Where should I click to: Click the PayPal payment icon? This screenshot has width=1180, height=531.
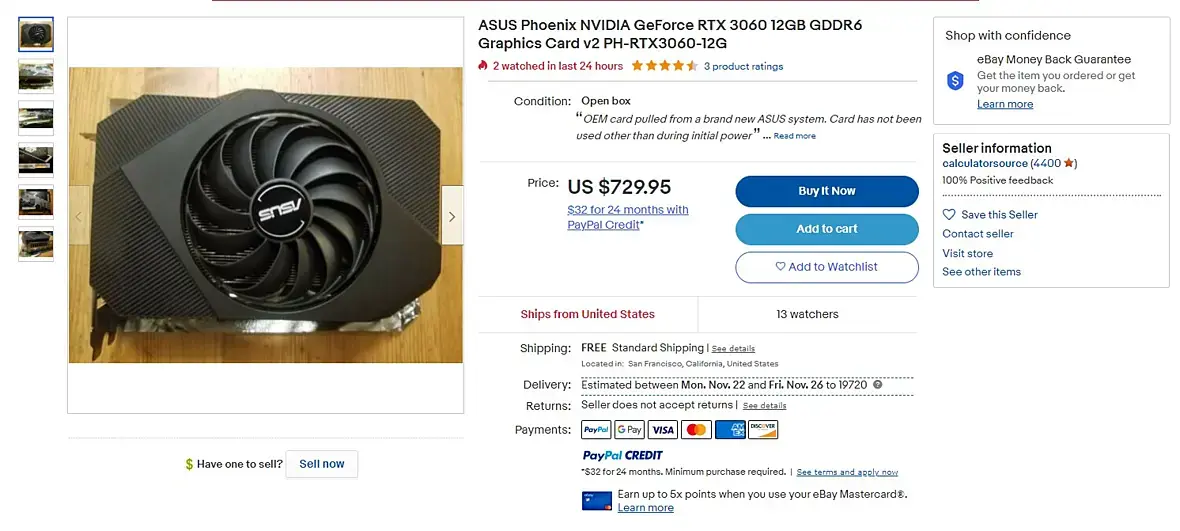pyautogui.click(x=596, y=429)
